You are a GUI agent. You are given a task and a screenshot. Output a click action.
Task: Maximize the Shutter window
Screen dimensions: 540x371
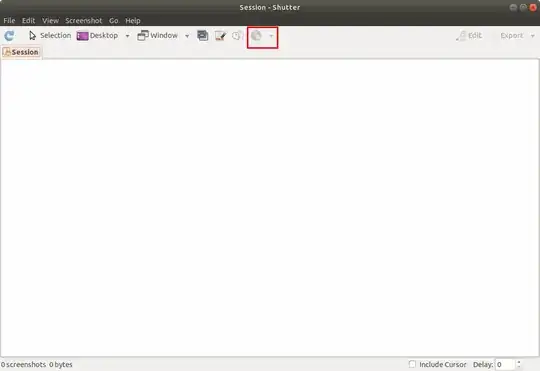pyautogui.click(x=523, y=8)
